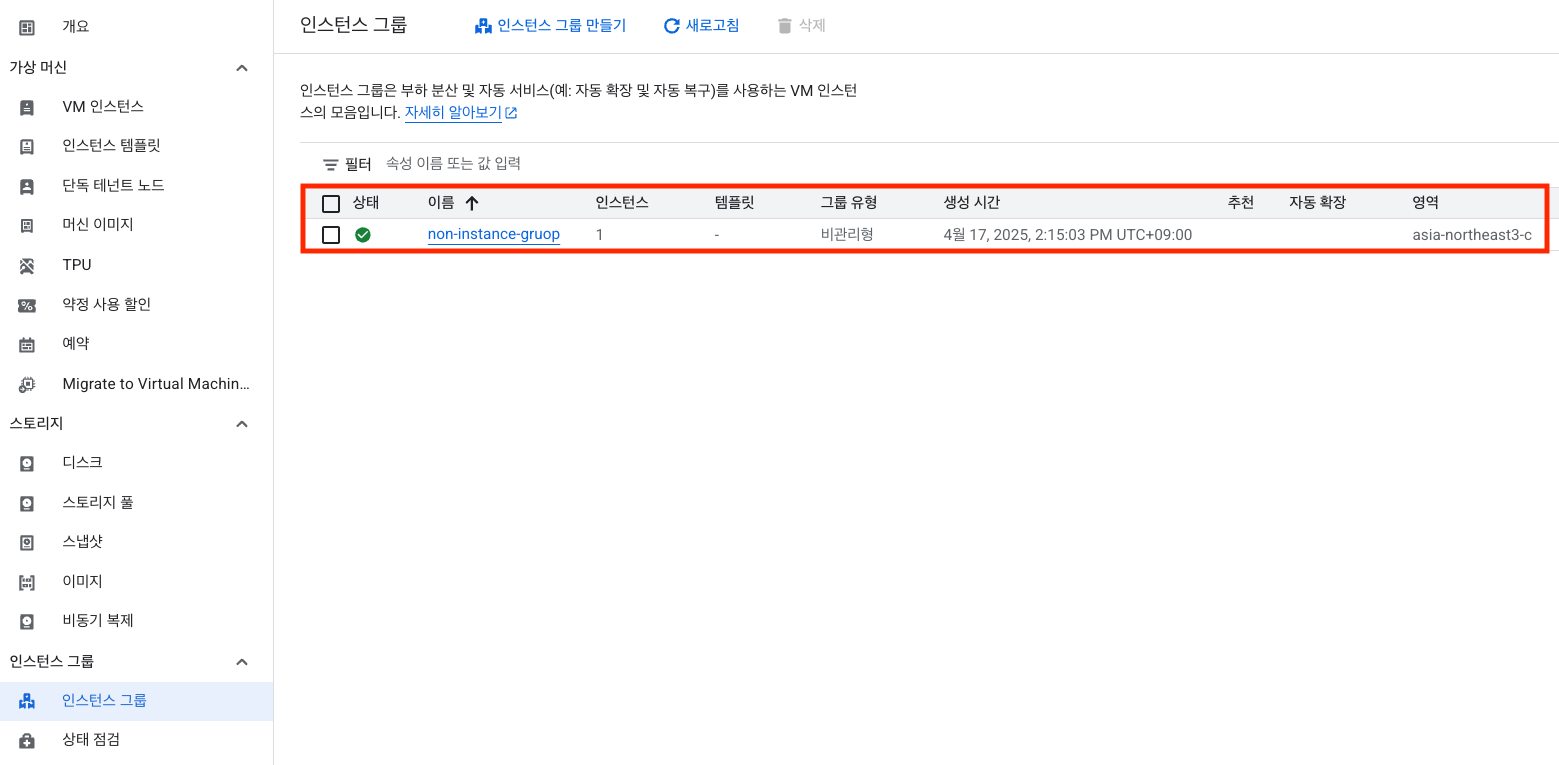Open VM 인스턴스 page

click(x=103, y=106)
